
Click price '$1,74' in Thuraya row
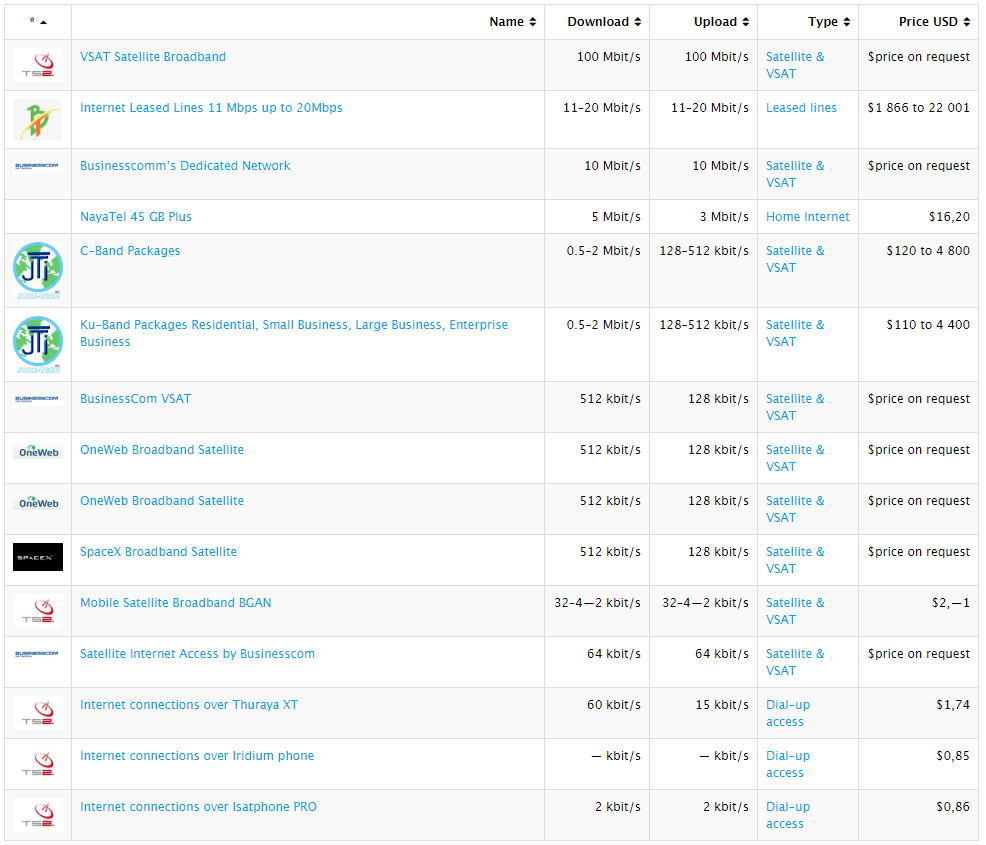(x=953, y=704)
